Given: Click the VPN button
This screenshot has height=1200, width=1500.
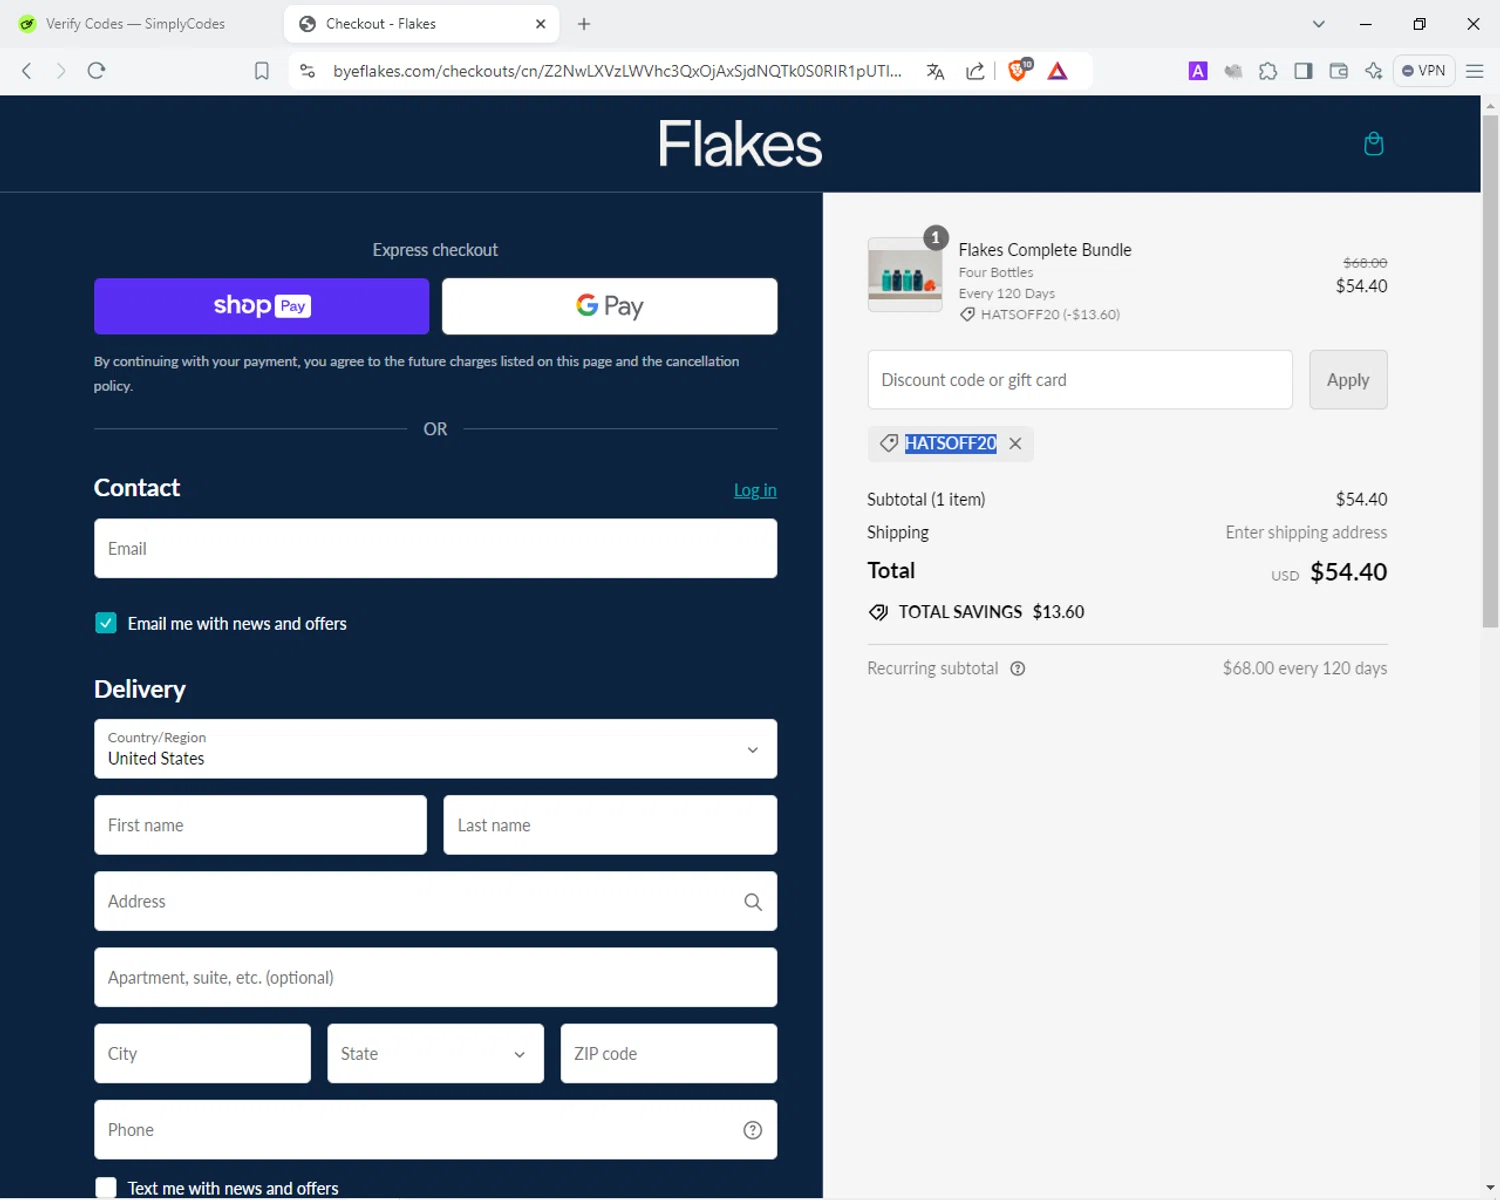Looking at the screenshot, I should pyautogui.click(x=1423, y=71).
